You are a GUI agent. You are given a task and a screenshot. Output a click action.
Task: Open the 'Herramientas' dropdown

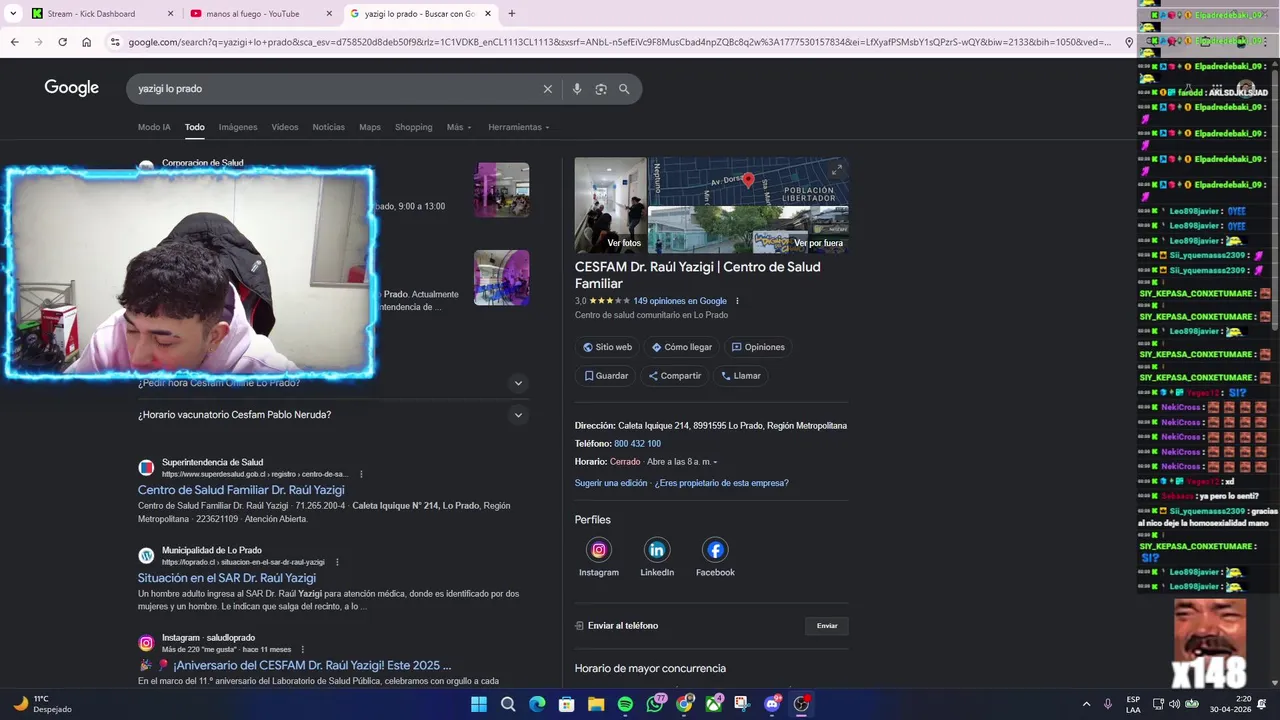[x=519, y=127]
